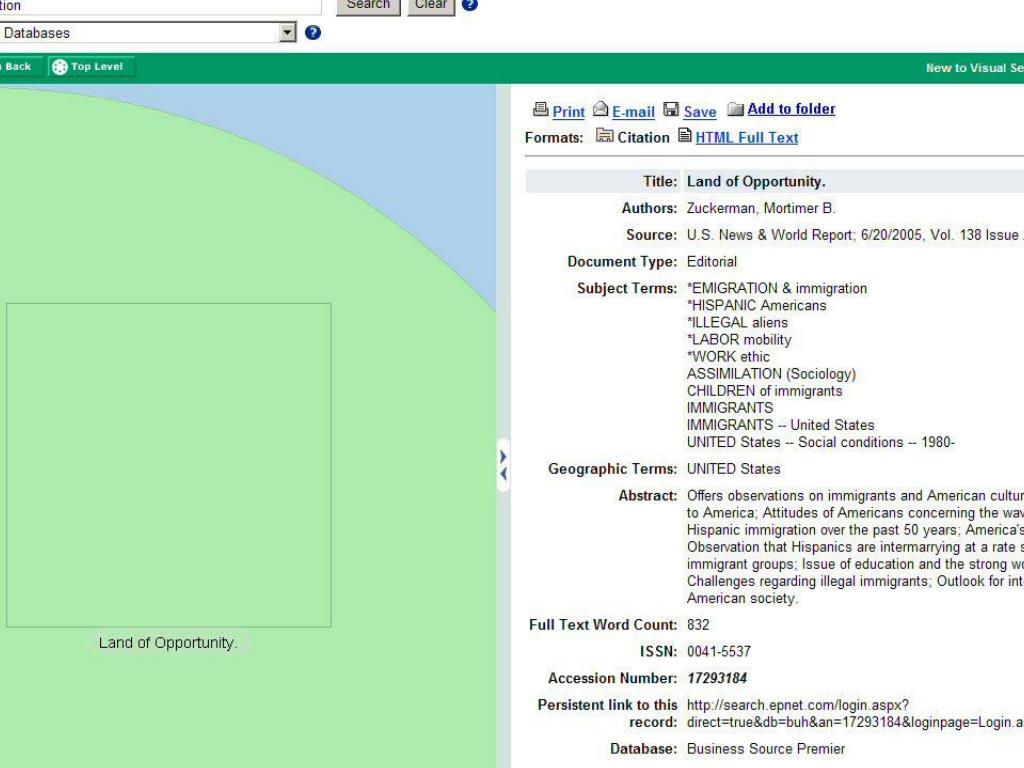Click the Add to folder link
This screenshot has height=768, width=1024.
click(x=791, y=109)
